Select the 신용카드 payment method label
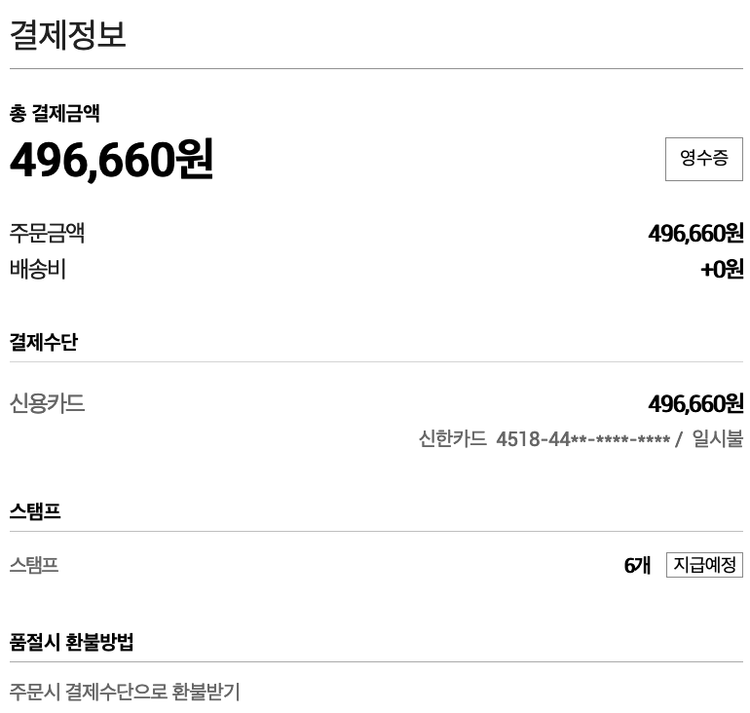Screen dimensions: 750x713 pyautogui.click(x=47, y=404)
